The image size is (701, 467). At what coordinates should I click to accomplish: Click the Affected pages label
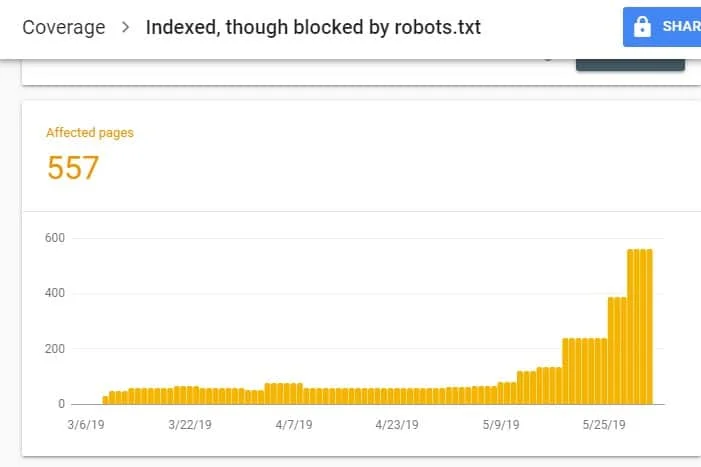click(x=90, y=132)
